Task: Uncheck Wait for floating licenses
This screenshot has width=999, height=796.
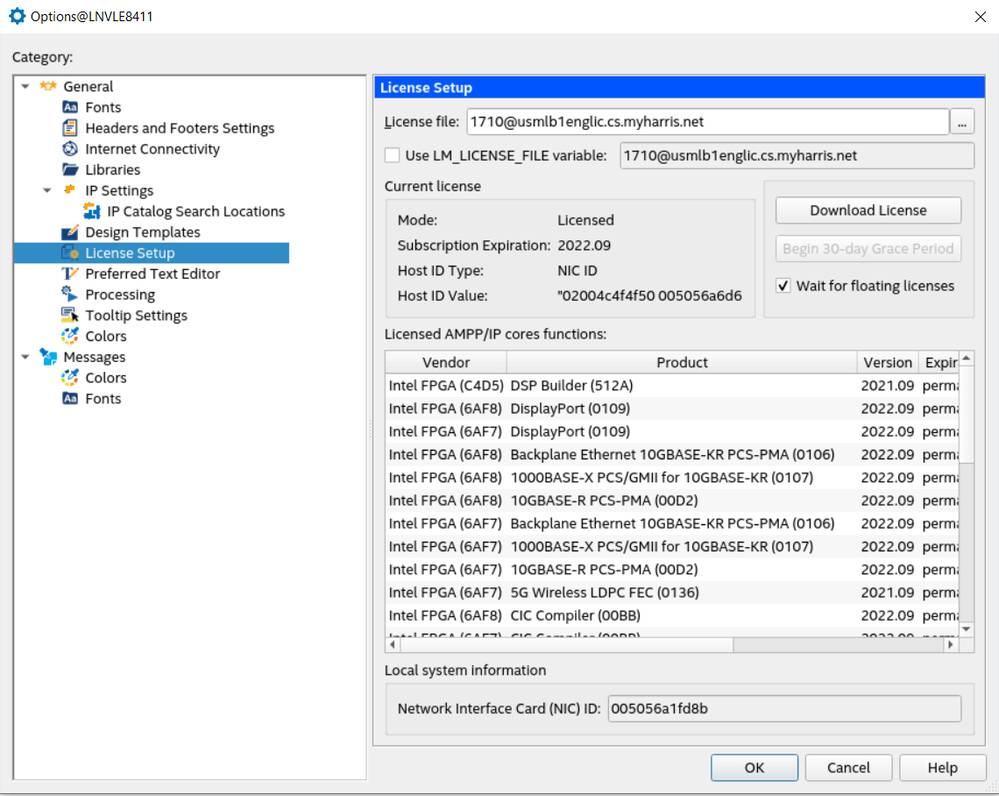Action: pyautogui.click(x=784, y=286)
